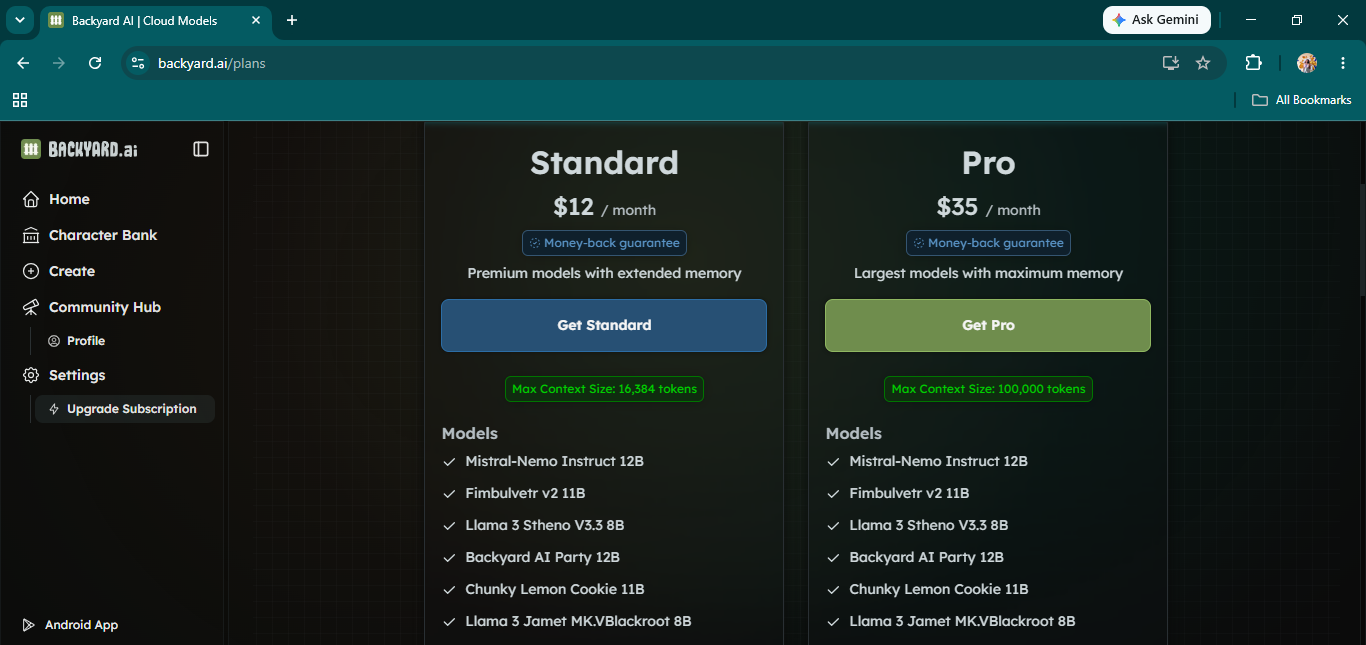This screenshot has width=1366, height=645.
Task: Click Upgrade Subscription in sidebar
Action: coord(125,409)
